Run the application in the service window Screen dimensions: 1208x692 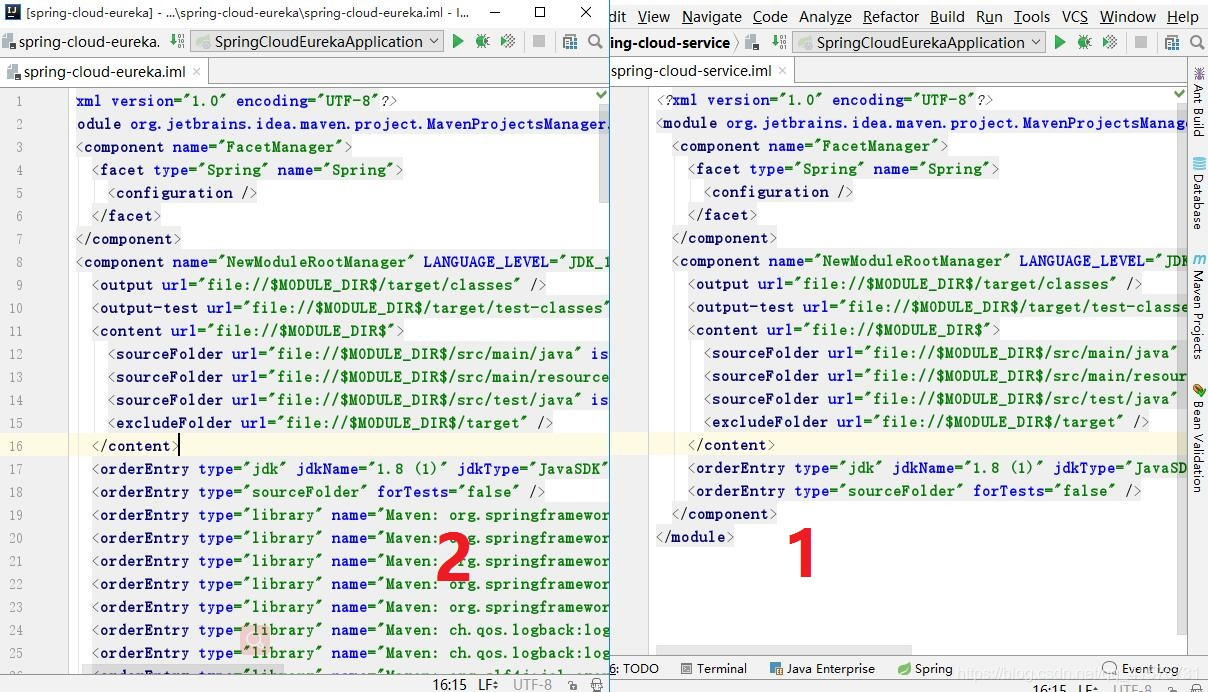pyautogui.click(x=1060, y=42)
